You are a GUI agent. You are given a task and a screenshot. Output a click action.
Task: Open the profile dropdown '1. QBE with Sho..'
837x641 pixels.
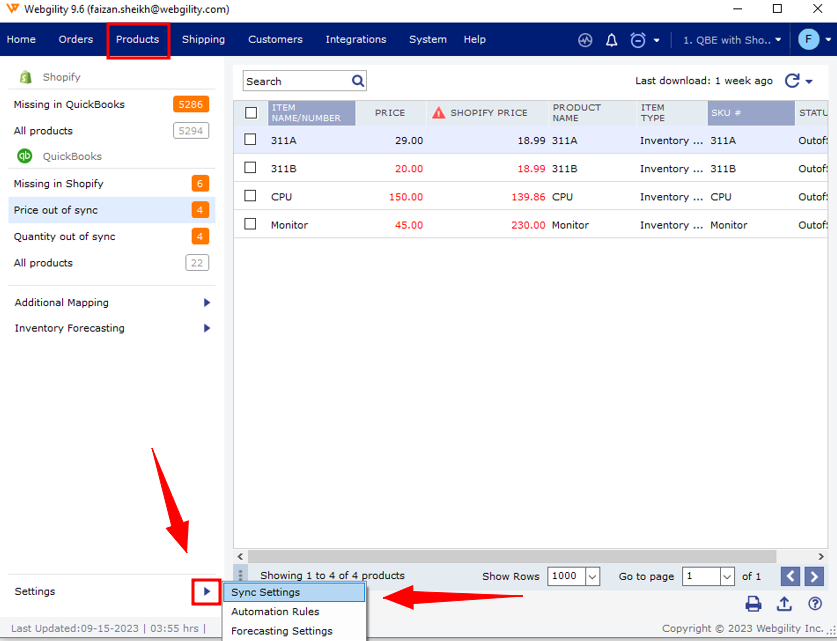pyautogui.click(x=732, y=40)
